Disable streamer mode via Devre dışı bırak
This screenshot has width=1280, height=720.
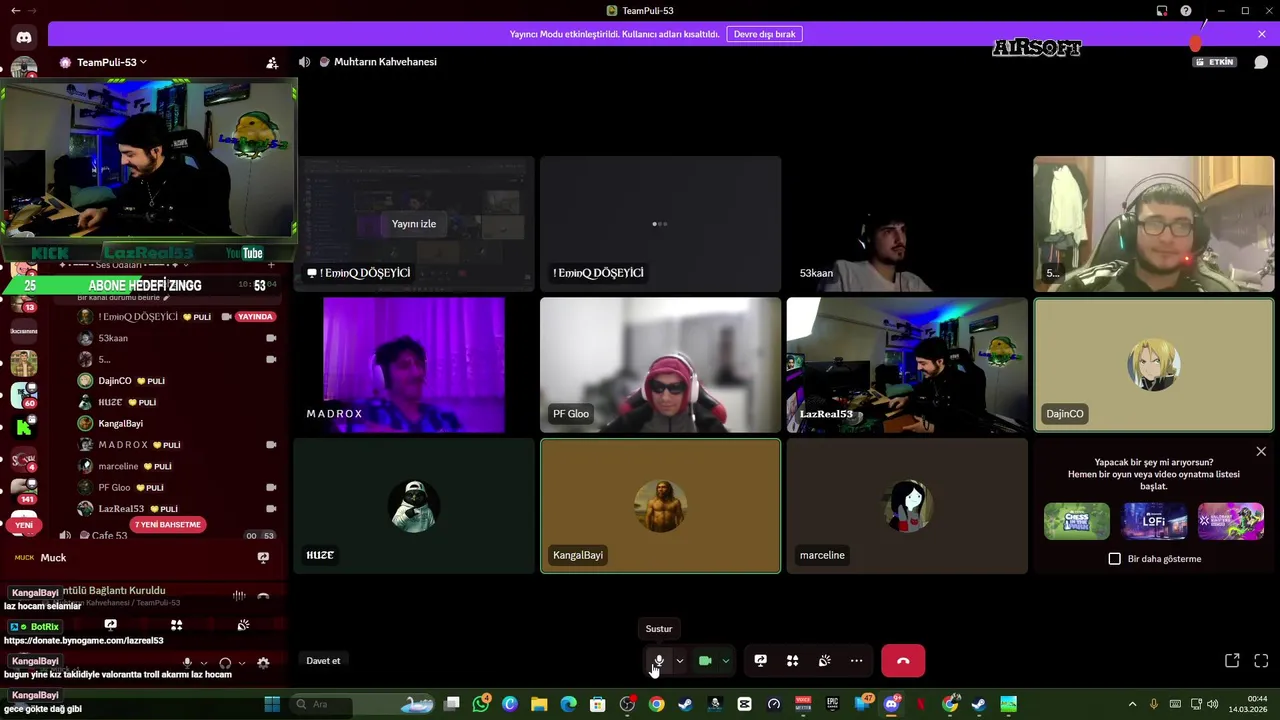765,34
